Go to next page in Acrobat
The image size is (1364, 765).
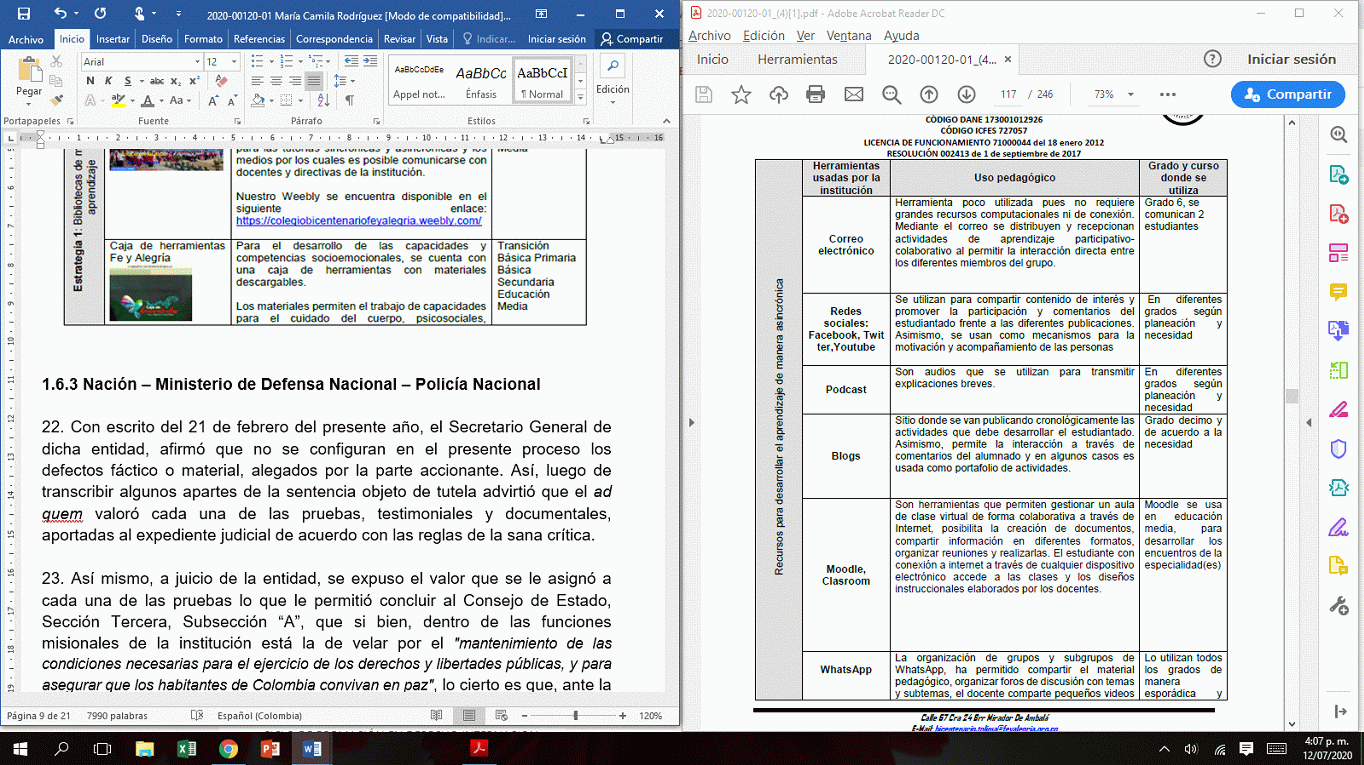click(966, 94)
